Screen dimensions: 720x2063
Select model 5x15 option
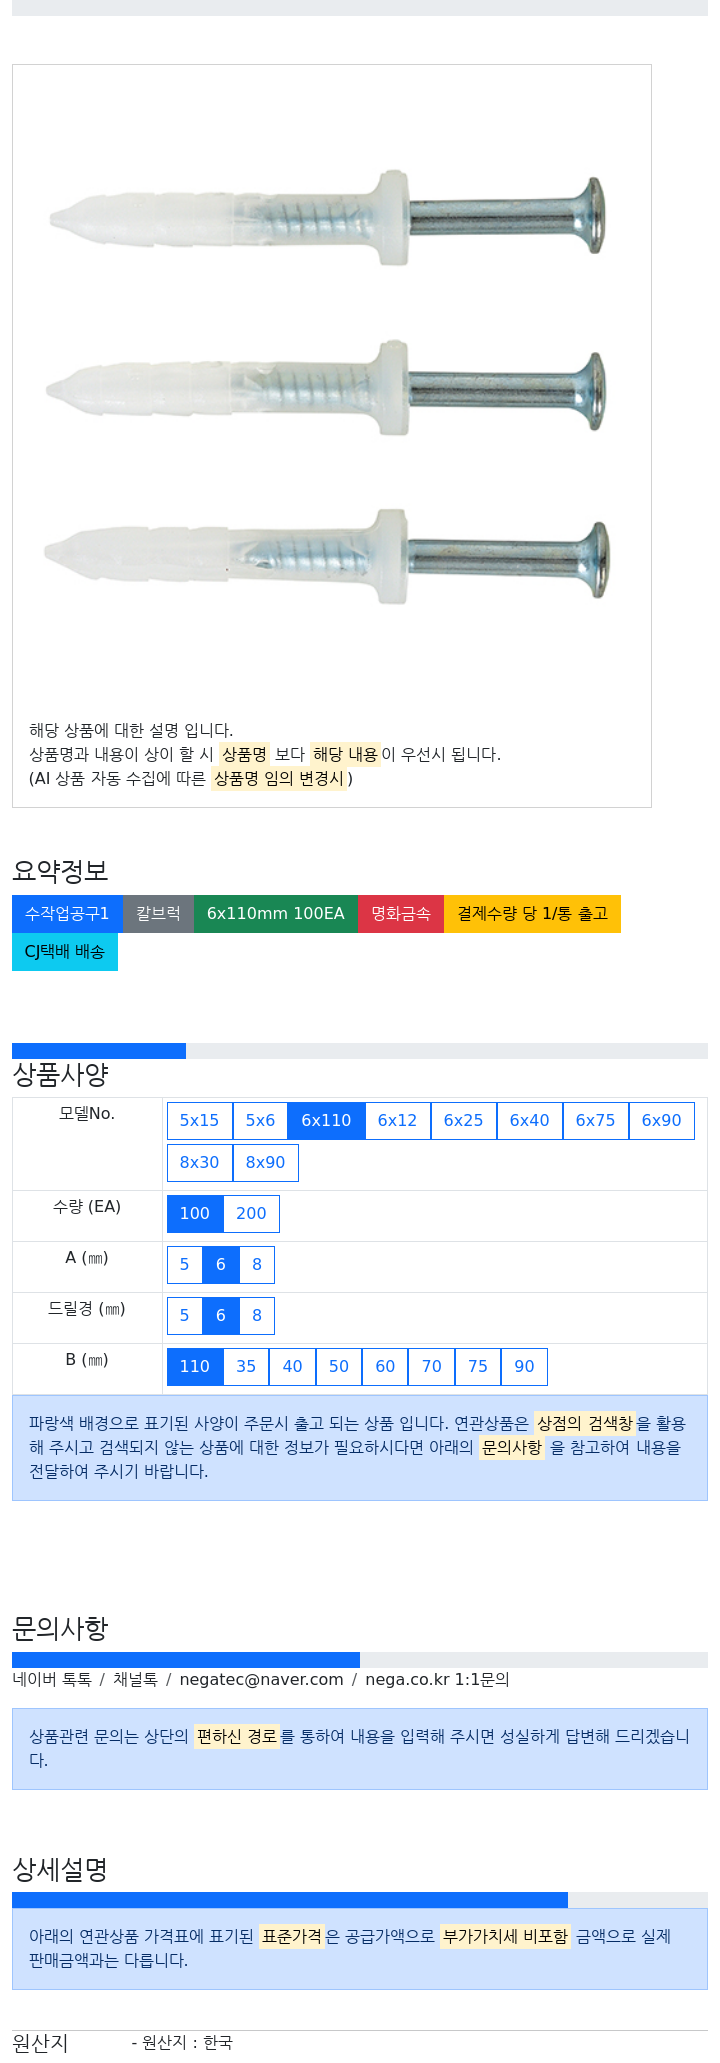click(x=199, y=1121)
